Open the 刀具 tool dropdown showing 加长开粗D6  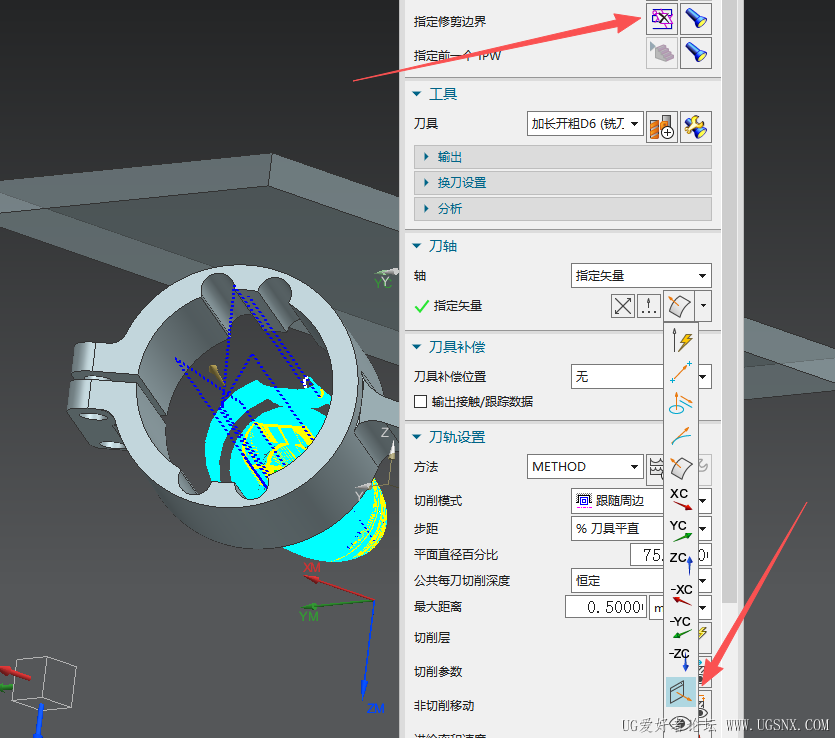tap(632, 123)
